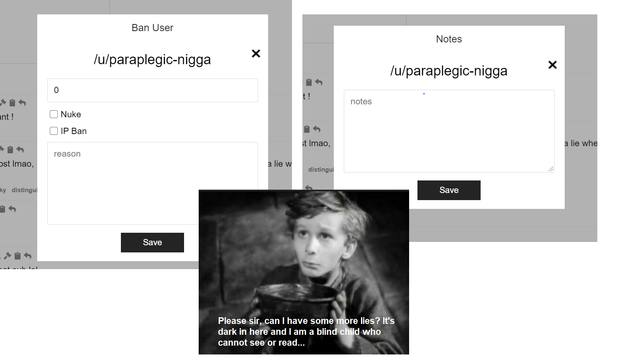This screenshot has height=363, width=640.
Task: Reply arrow above 'ost lmao,' behind Ban User
Action: pos(20,149)
